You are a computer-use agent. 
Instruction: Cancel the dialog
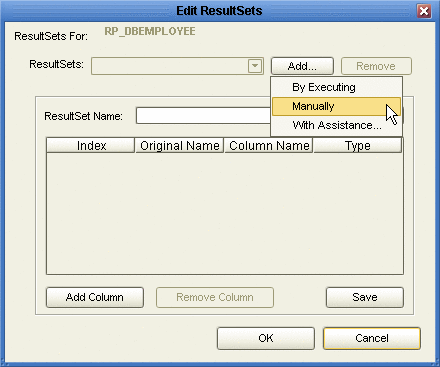click(x=372, y=338)
